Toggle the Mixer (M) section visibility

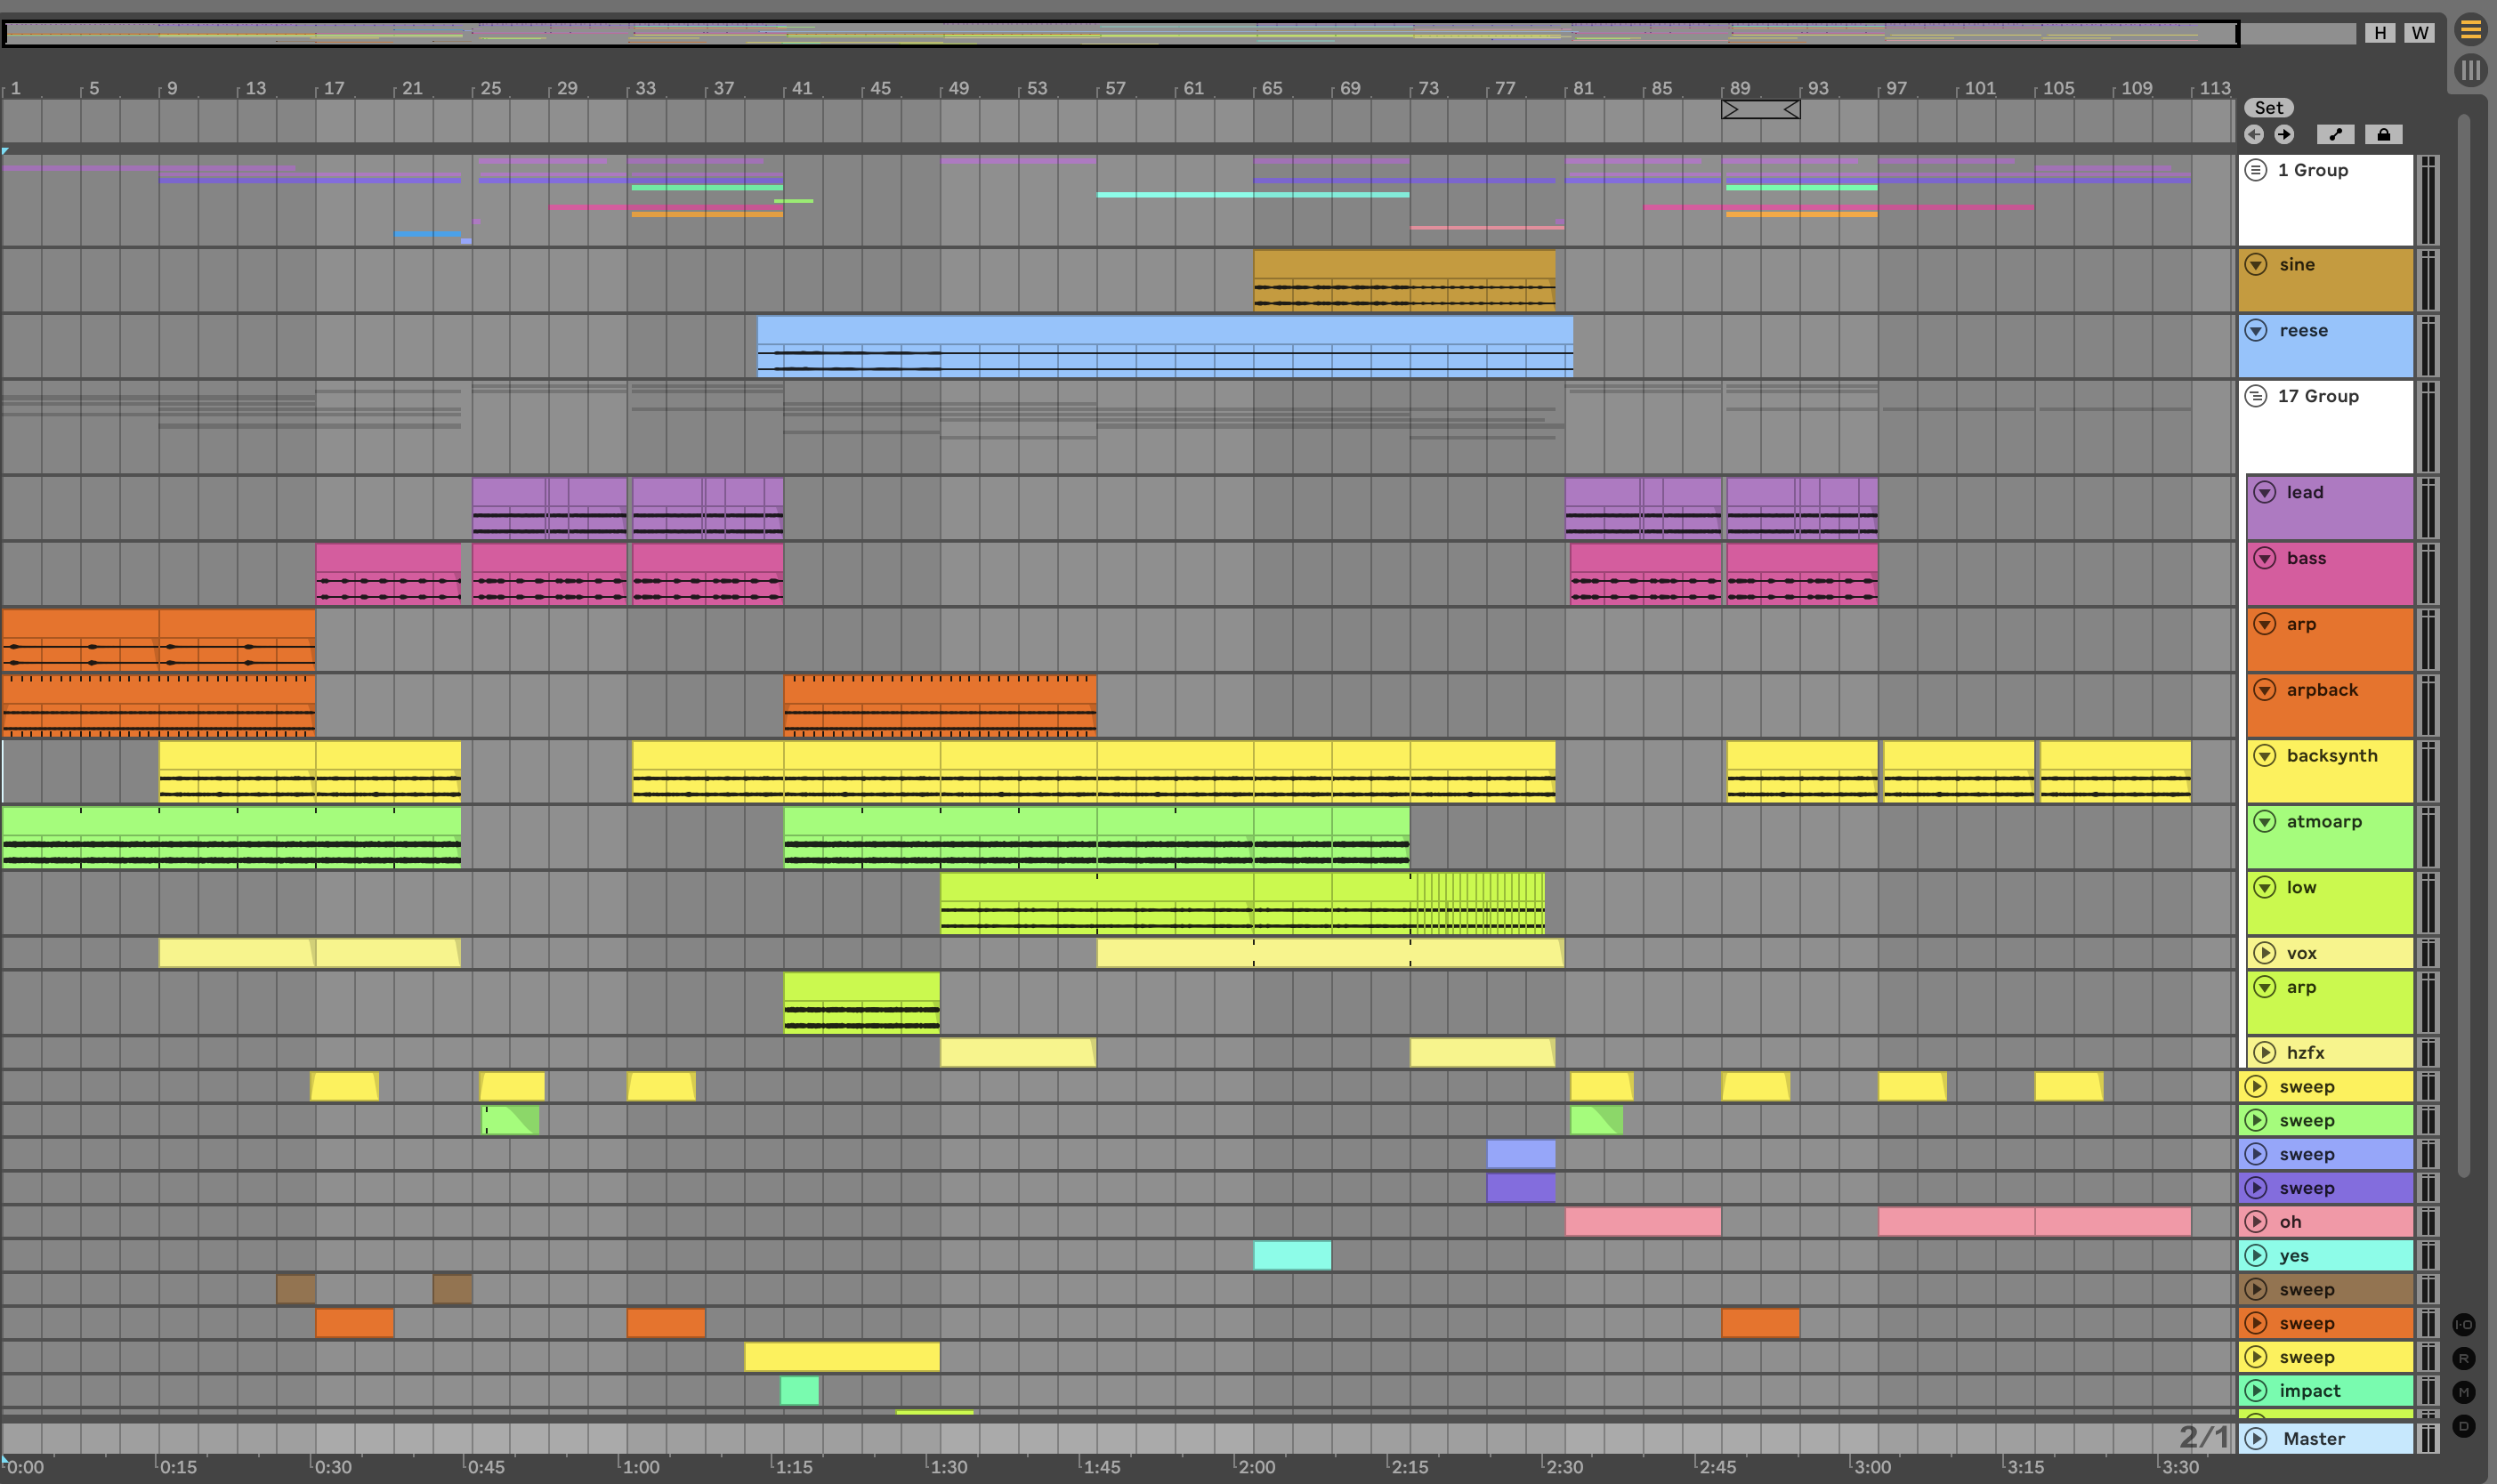pos(2463,1392)
